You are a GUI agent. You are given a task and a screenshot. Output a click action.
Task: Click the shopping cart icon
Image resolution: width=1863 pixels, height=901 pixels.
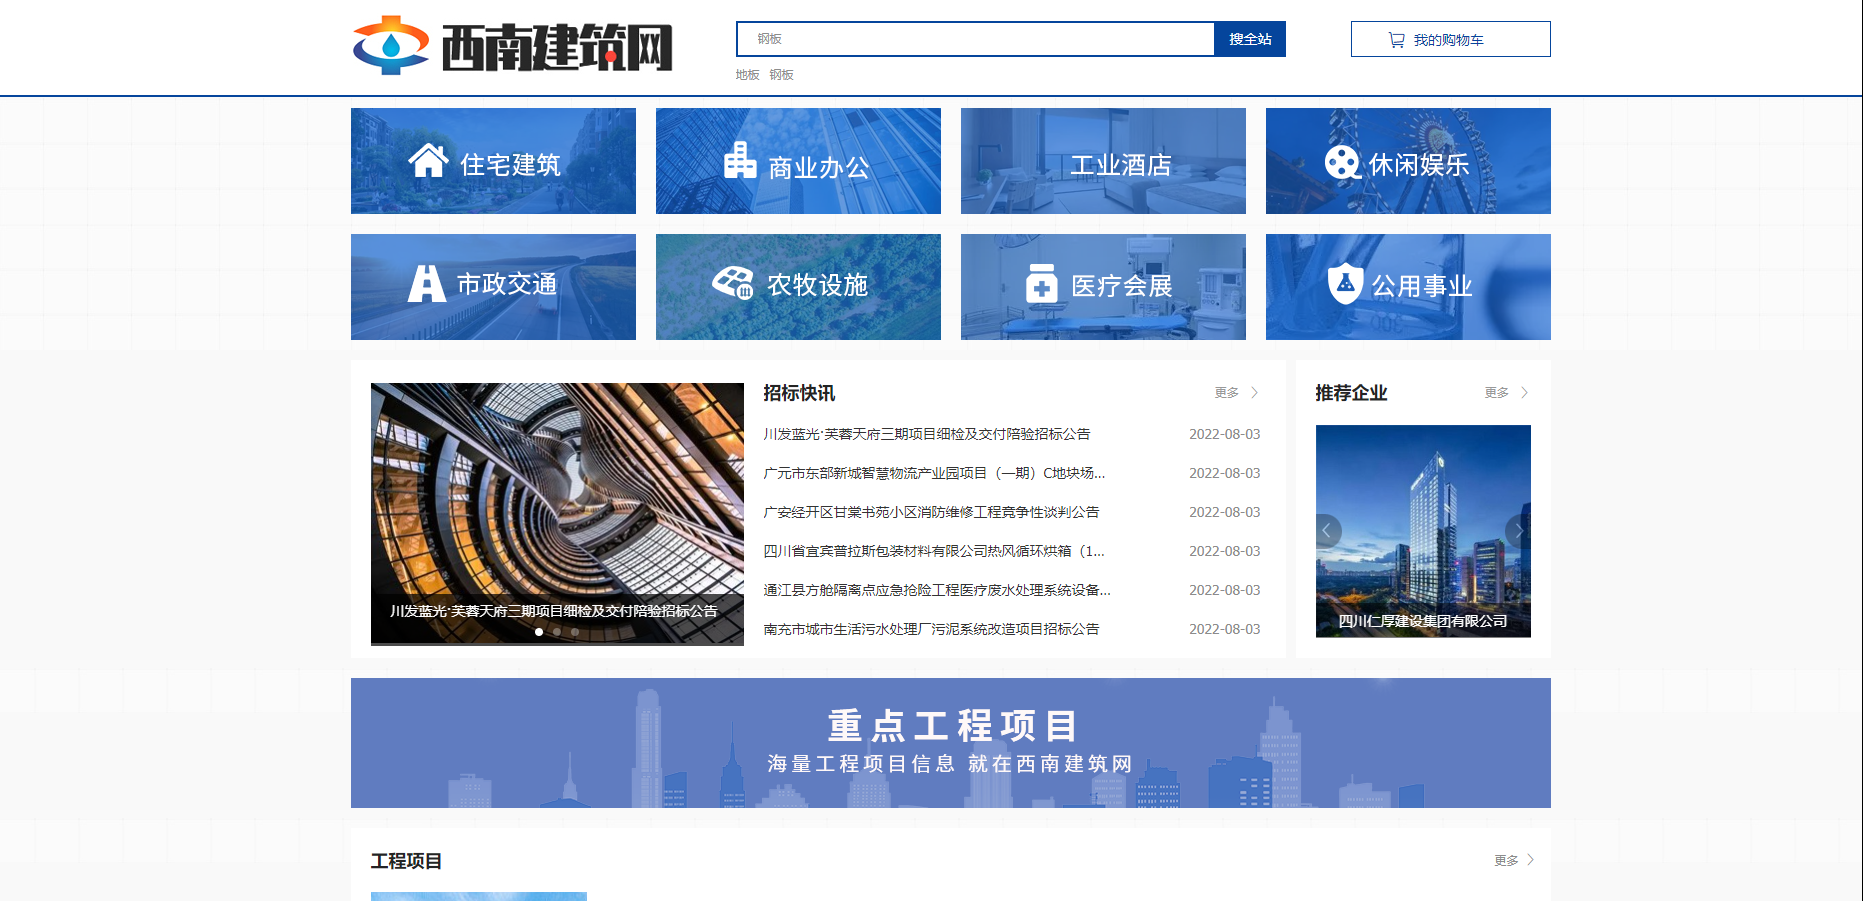(1396, 40)
